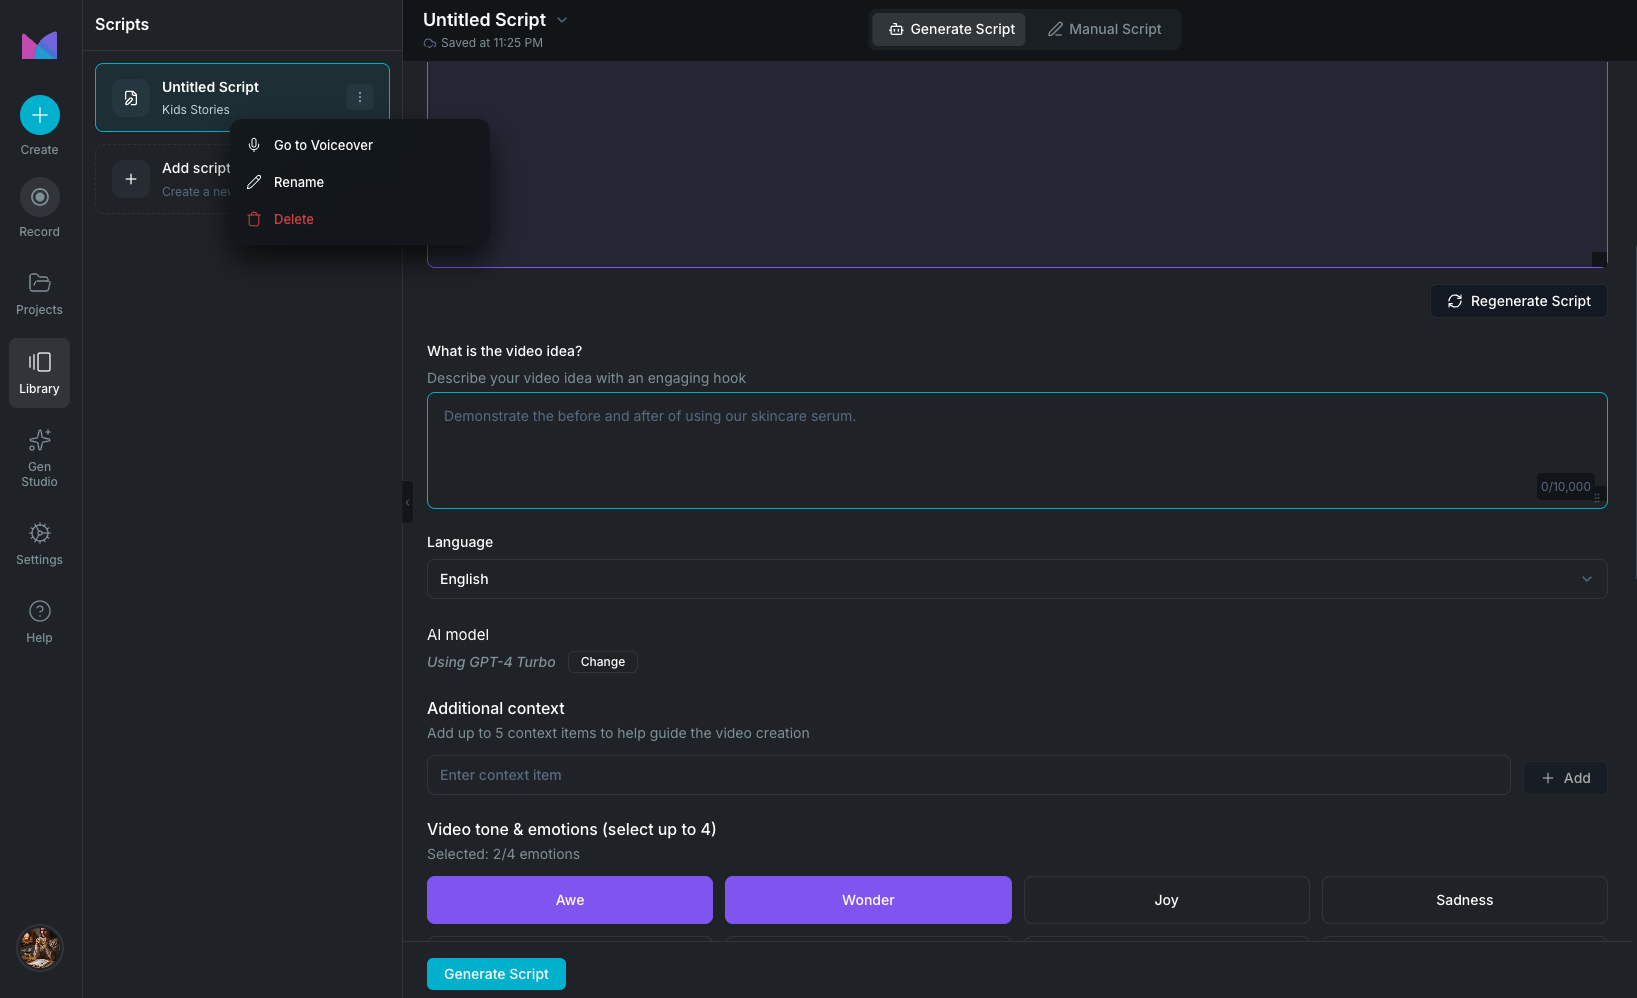The height and width of the screenshot is (998, 1637).
Task: Select Go to Voiceover from the context menu
Action: 322,145
